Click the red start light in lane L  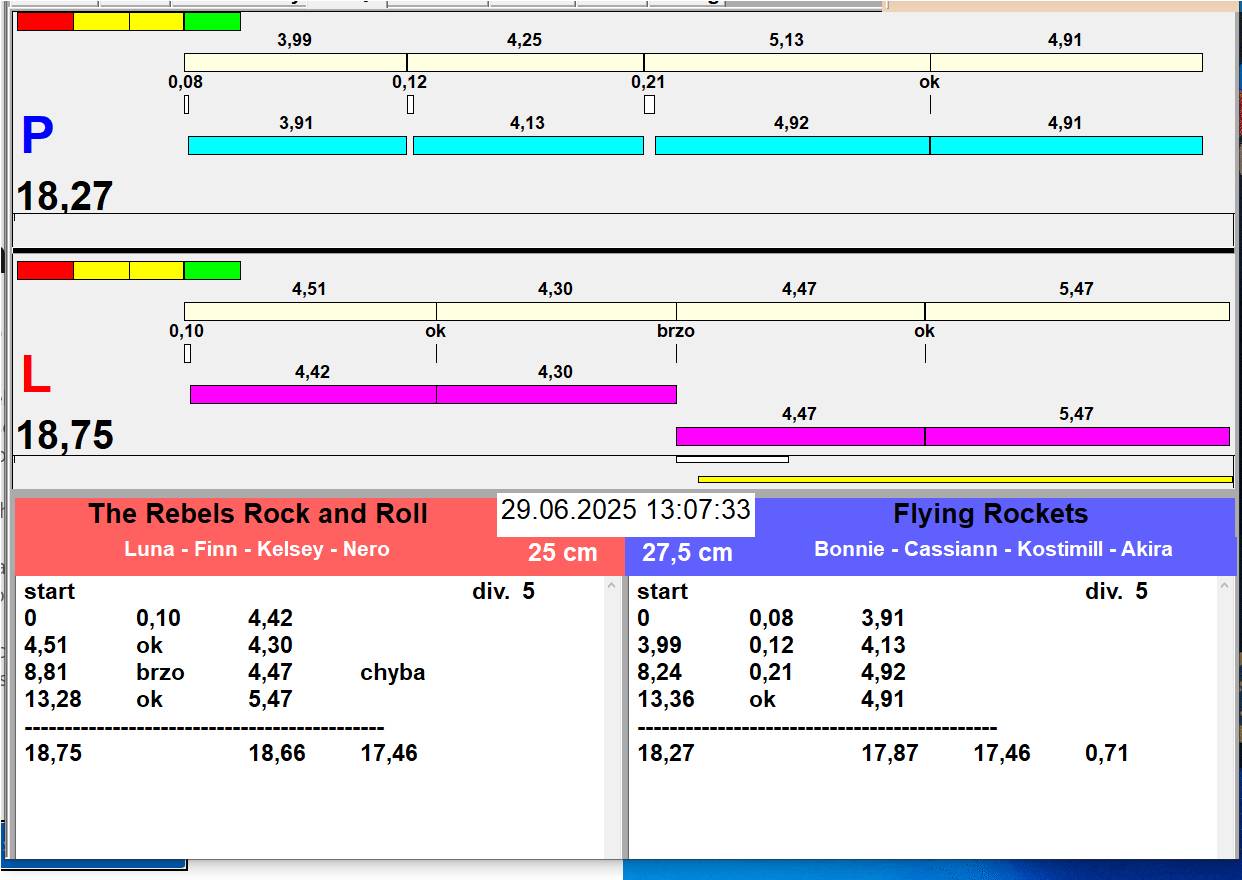45,271
